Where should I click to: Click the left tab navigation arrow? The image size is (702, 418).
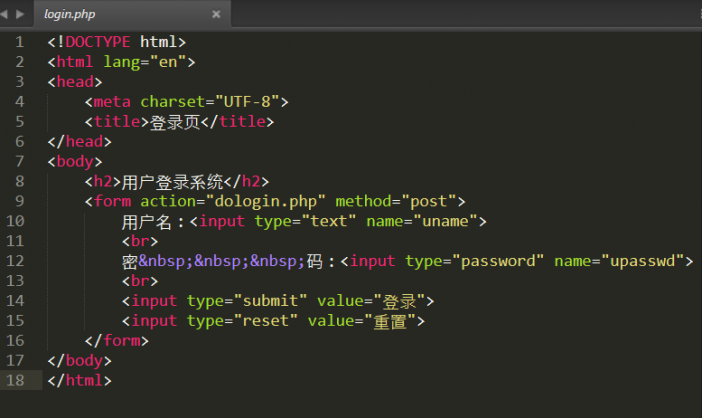[x=7, y=14]
